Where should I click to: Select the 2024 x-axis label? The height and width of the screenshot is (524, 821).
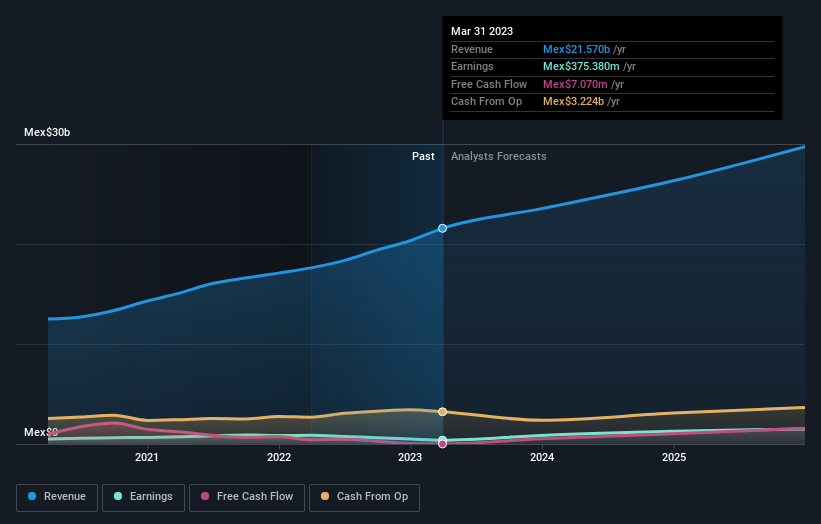542,457
